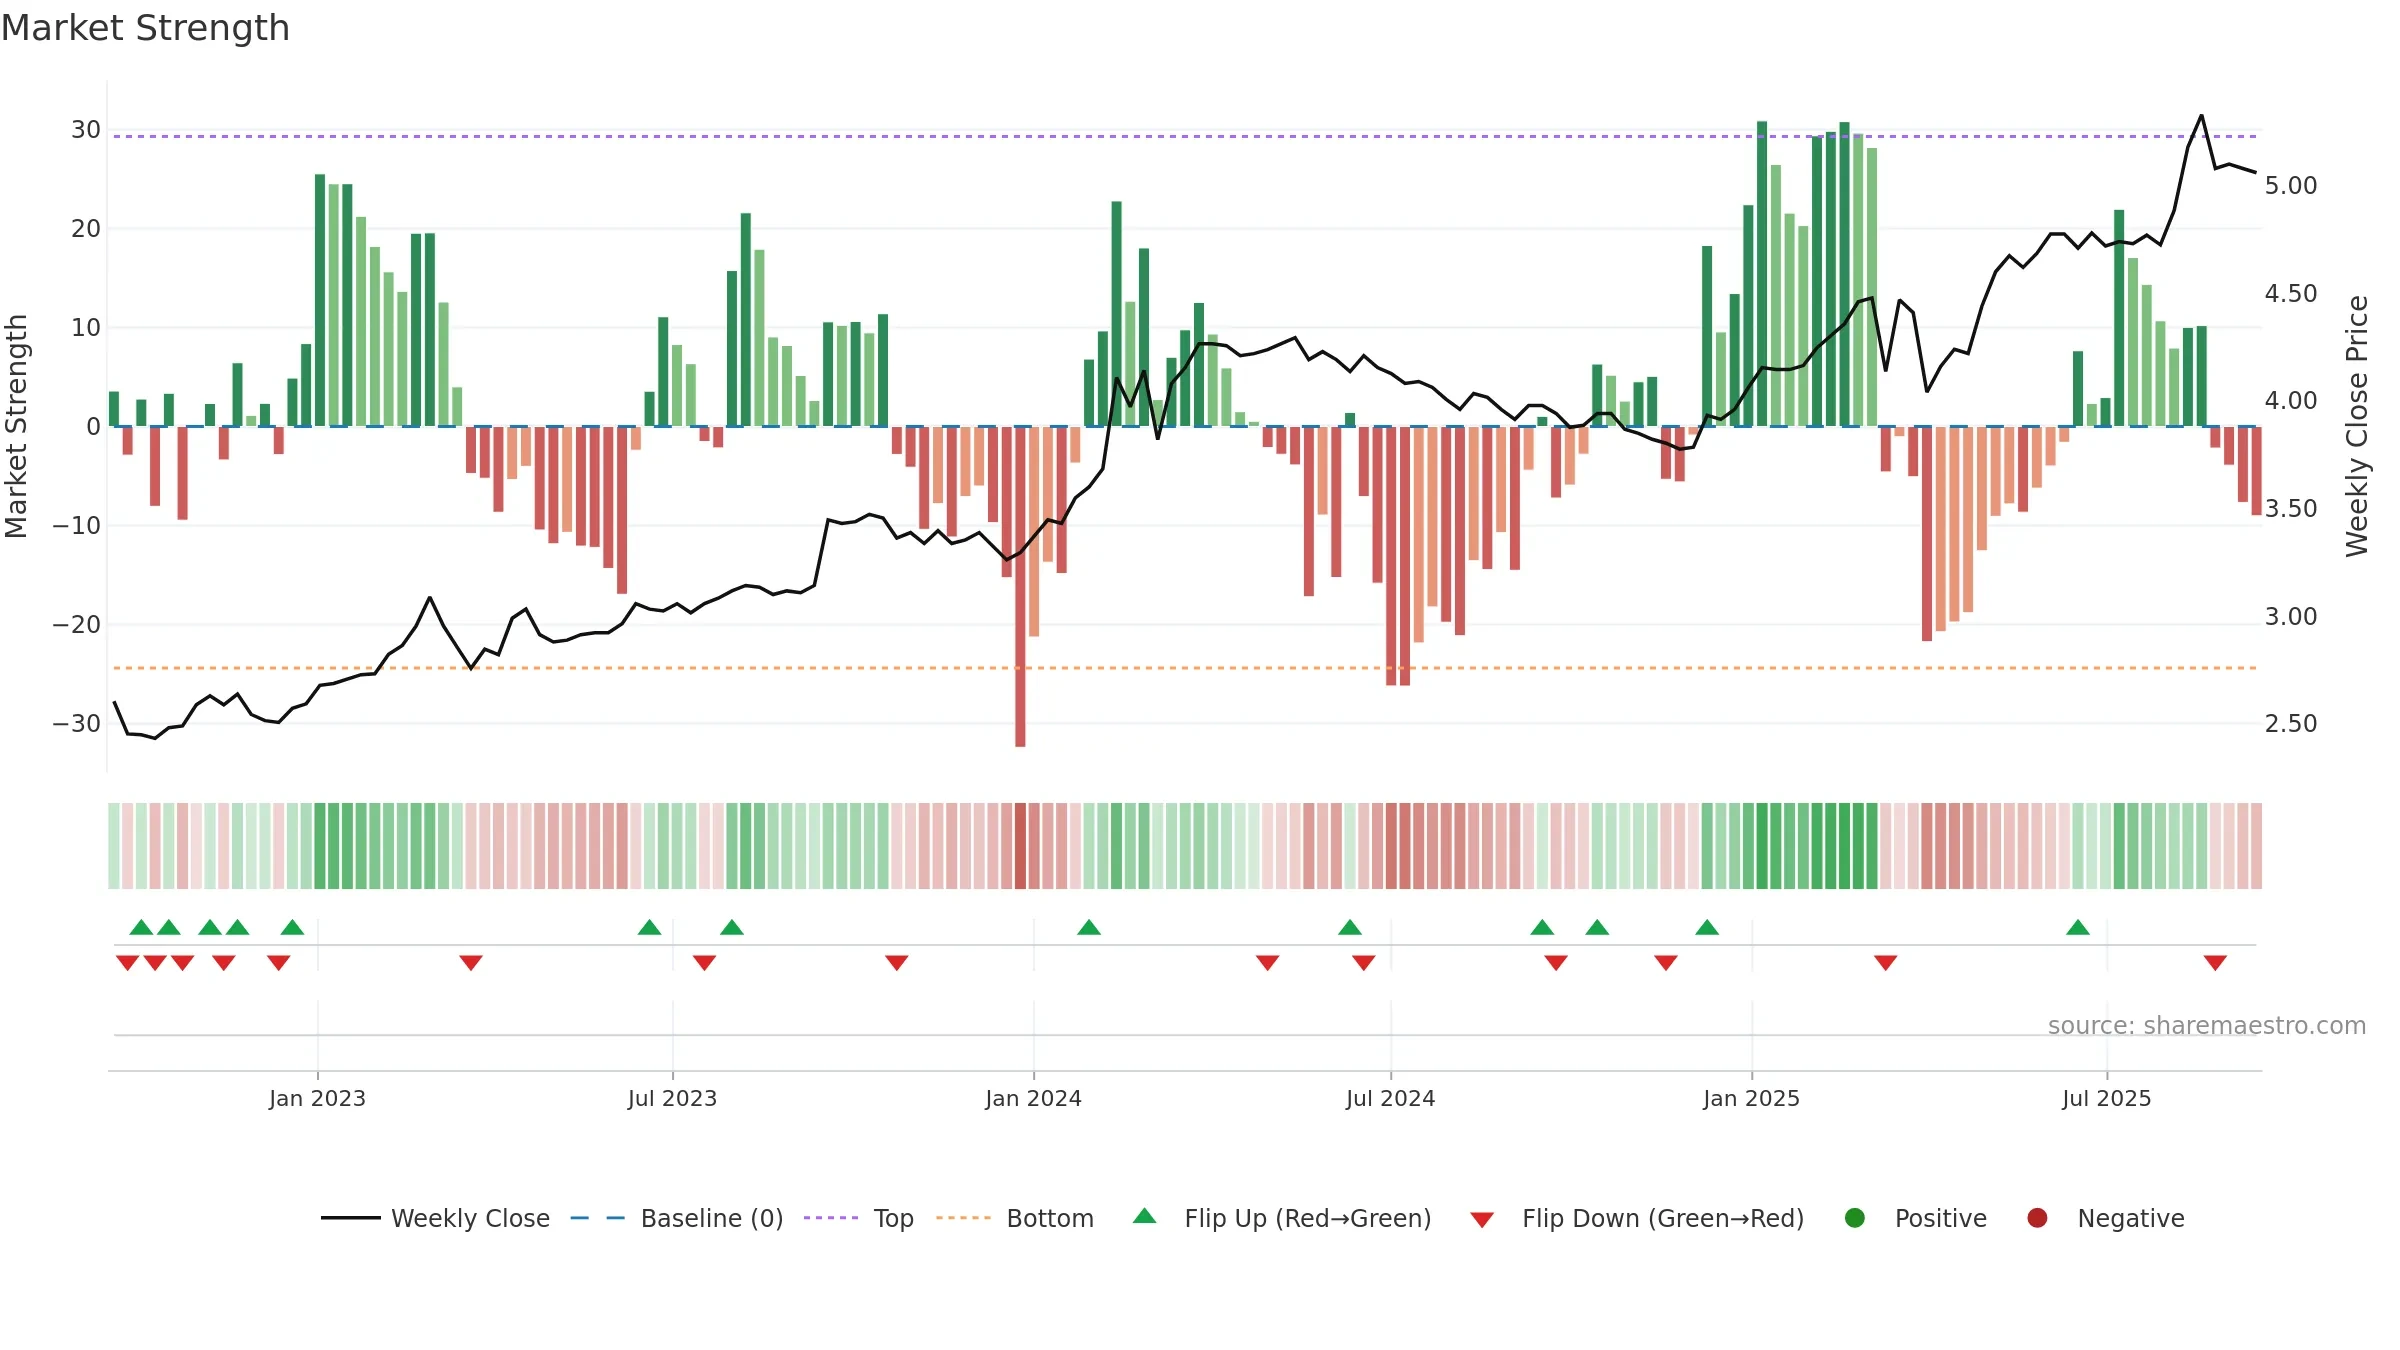
Task: Click the peak of the weekly close line
Action: (x=2201, y=116)
